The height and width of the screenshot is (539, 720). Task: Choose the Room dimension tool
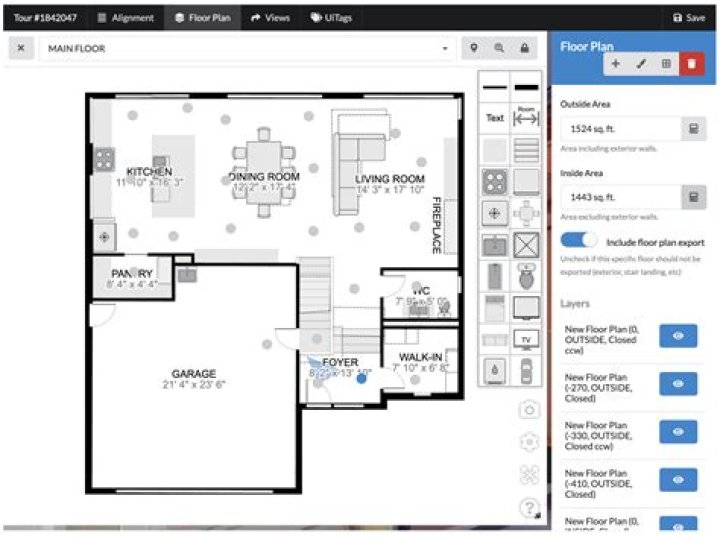pyautogui.click(x=526, y=118)
